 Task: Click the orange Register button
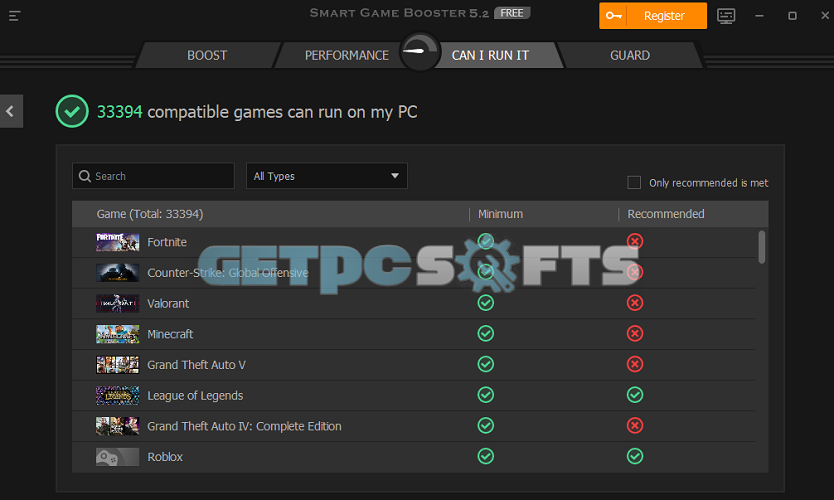point(653,15)
